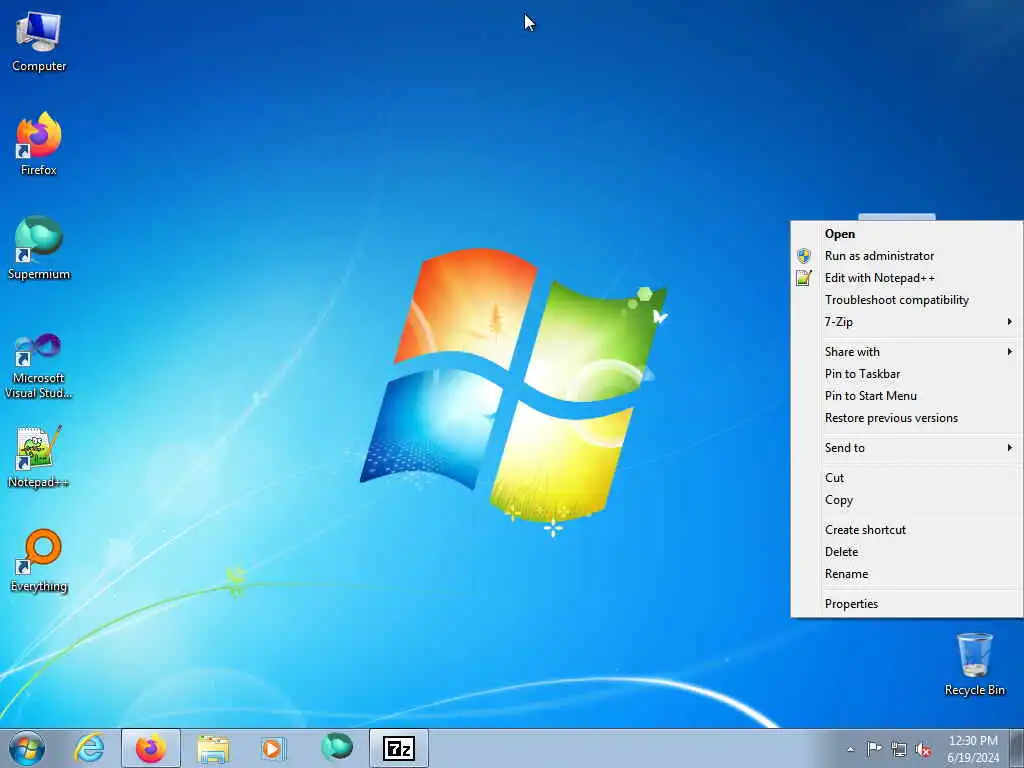Open the Send to submenu entry
The height and width of the screenshot is (768, 1024).
coord(906,448)
